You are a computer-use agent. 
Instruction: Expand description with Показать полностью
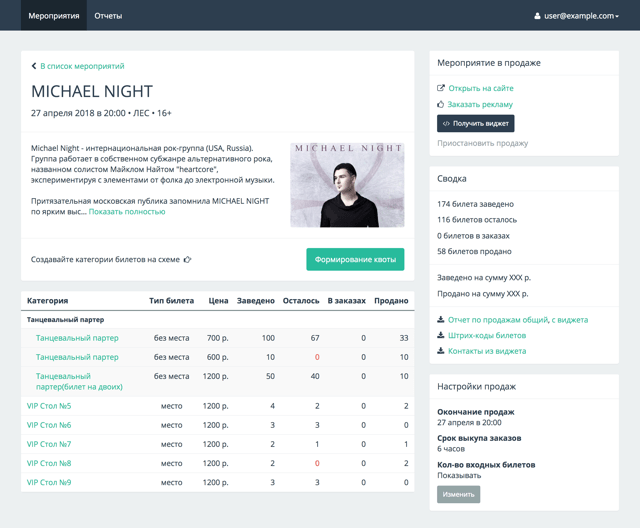(x=127, y=212)
